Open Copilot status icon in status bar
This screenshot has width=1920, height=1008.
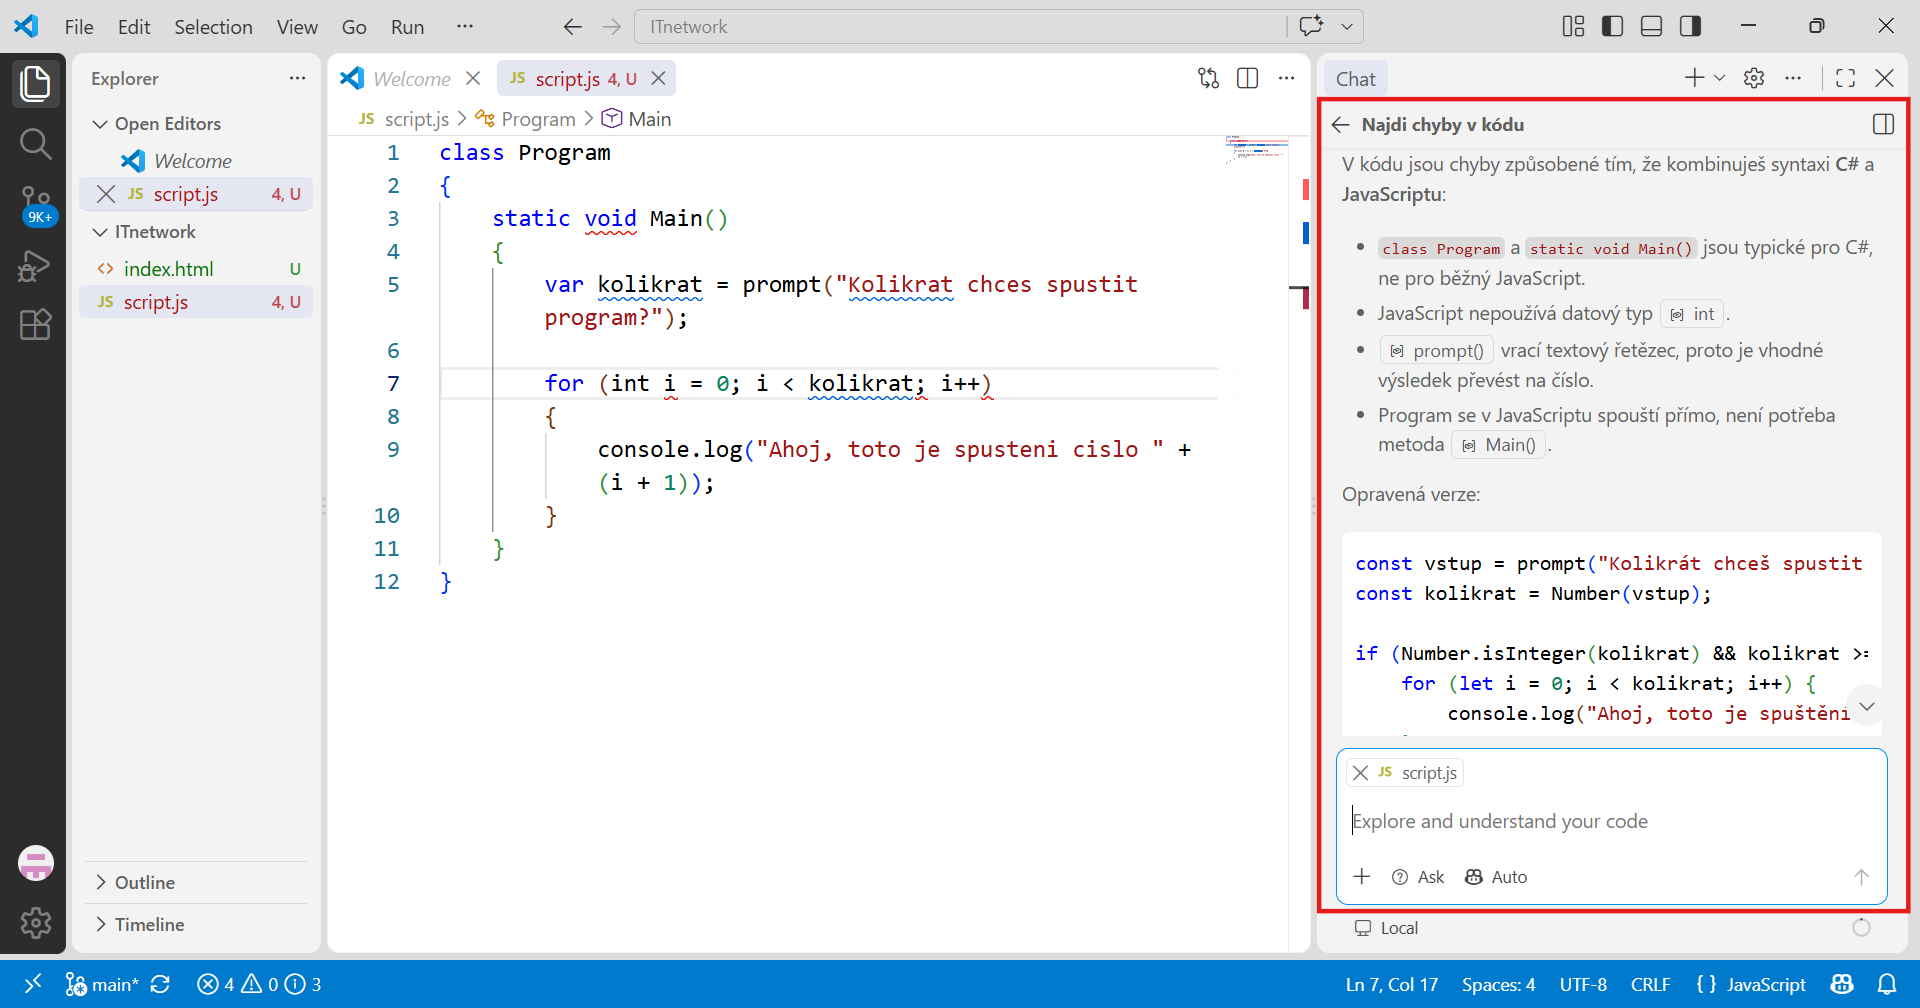pos(1842,984)
